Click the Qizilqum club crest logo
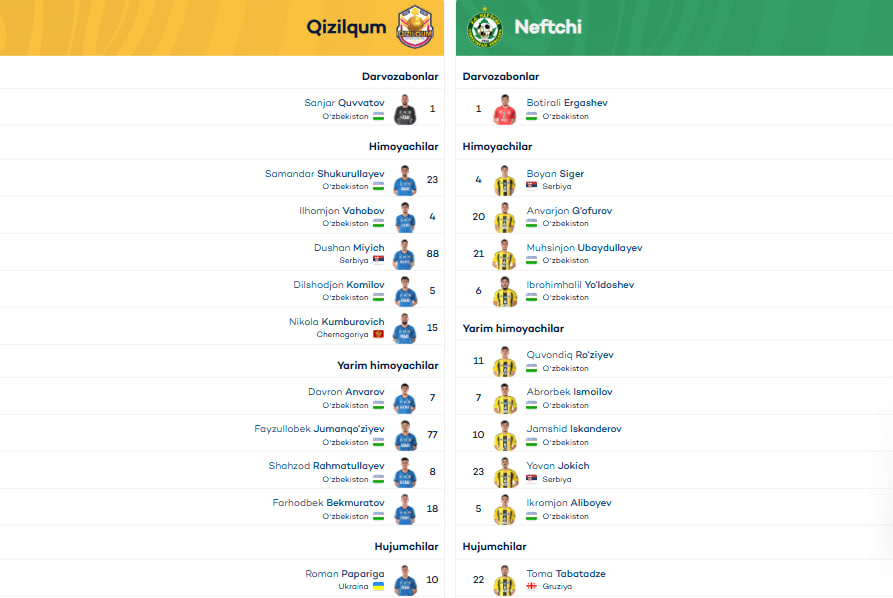This screenshot has width=893, height=598. click(x=415, y=27)
